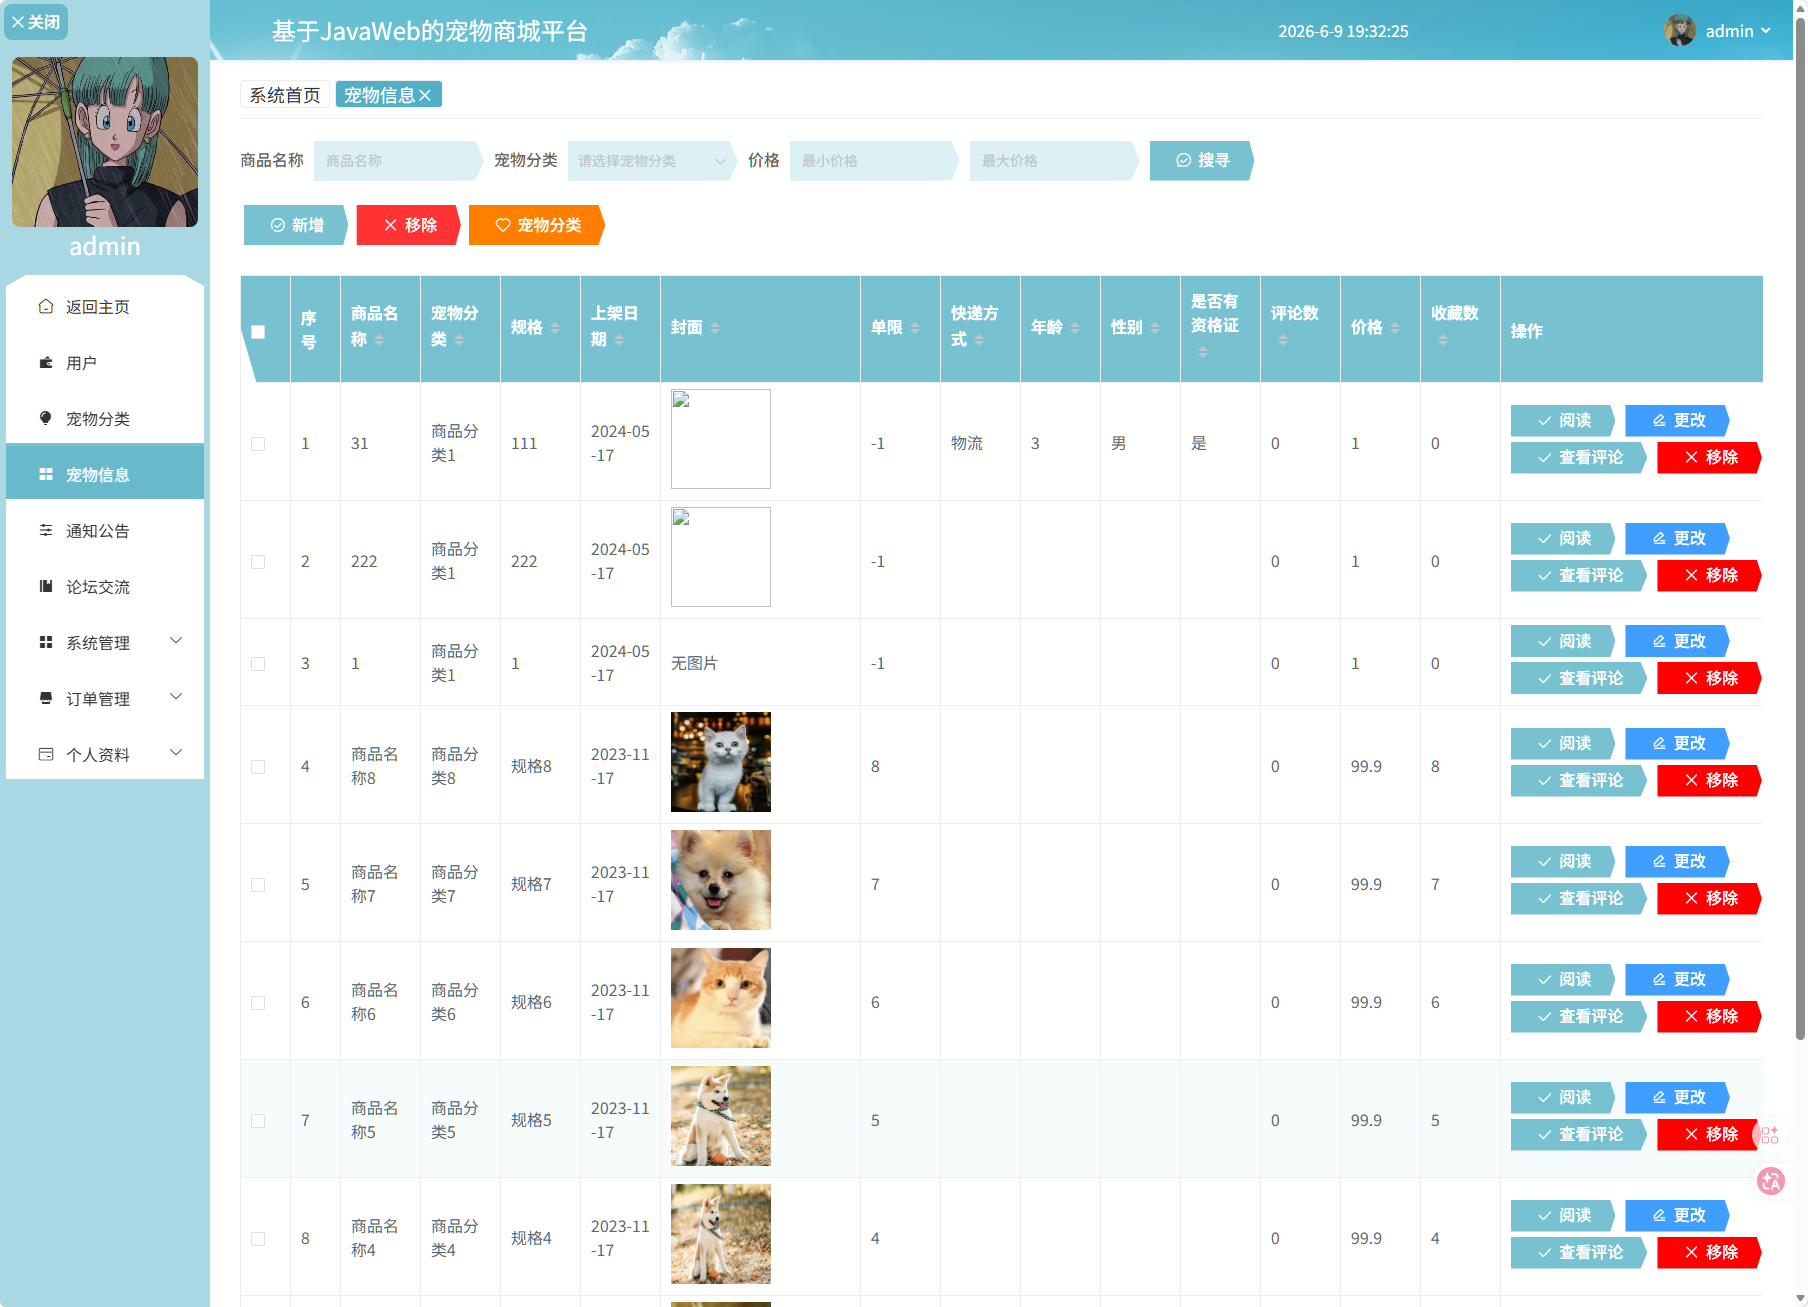Click the Pomeranian cover thumbnail in row 5
1808x1307 pixels.
tap(721, 880)
